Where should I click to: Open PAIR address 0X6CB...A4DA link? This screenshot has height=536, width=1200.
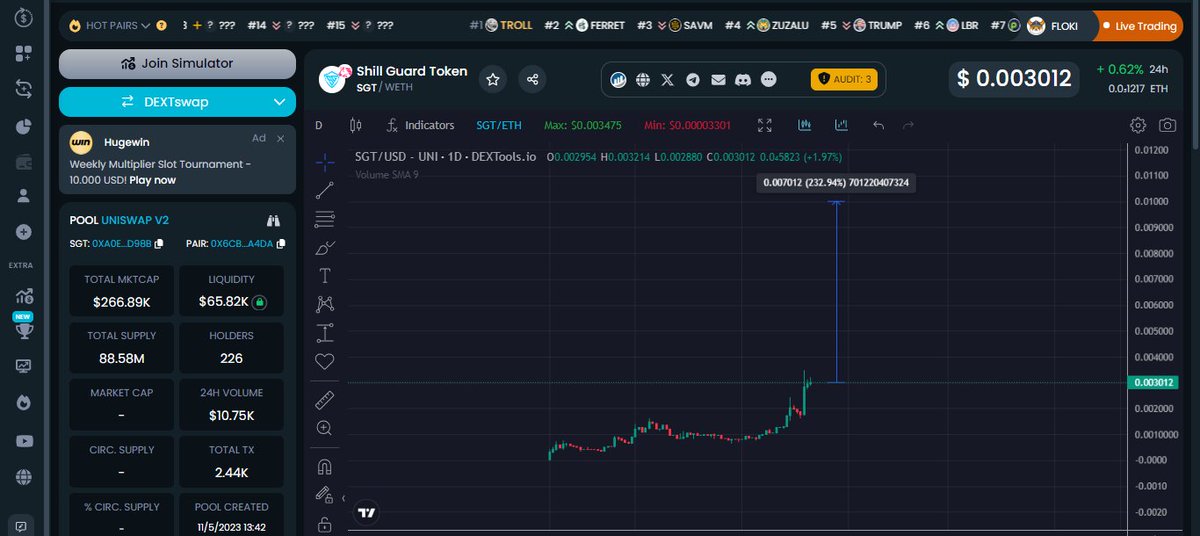pos(242,243)
